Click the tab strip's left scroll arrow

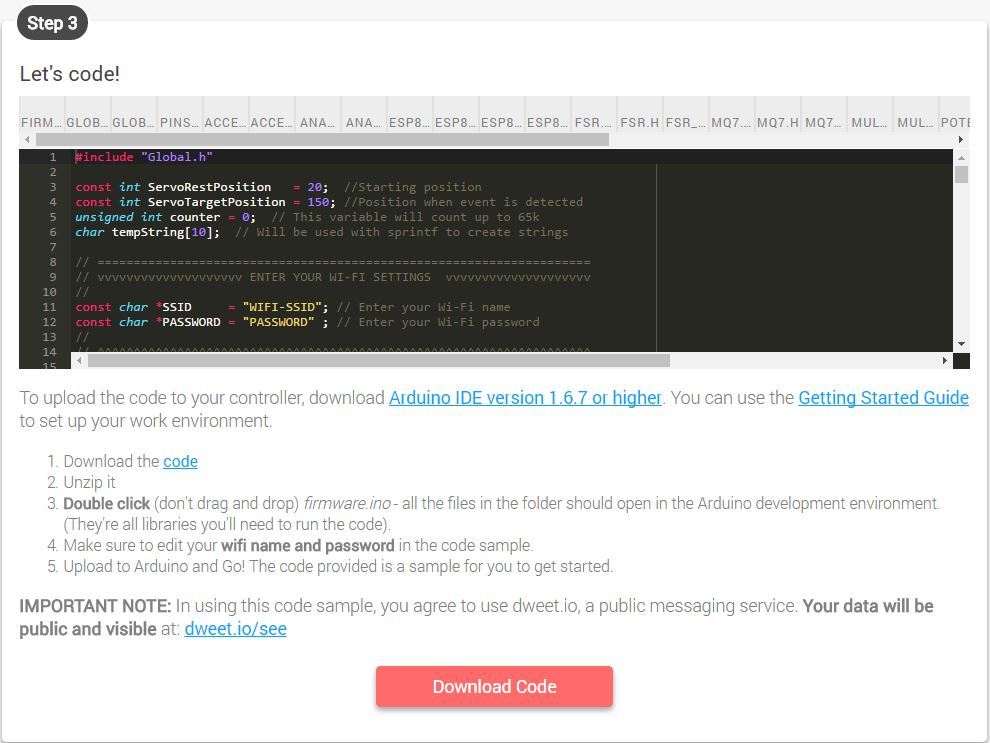[27, 140]
